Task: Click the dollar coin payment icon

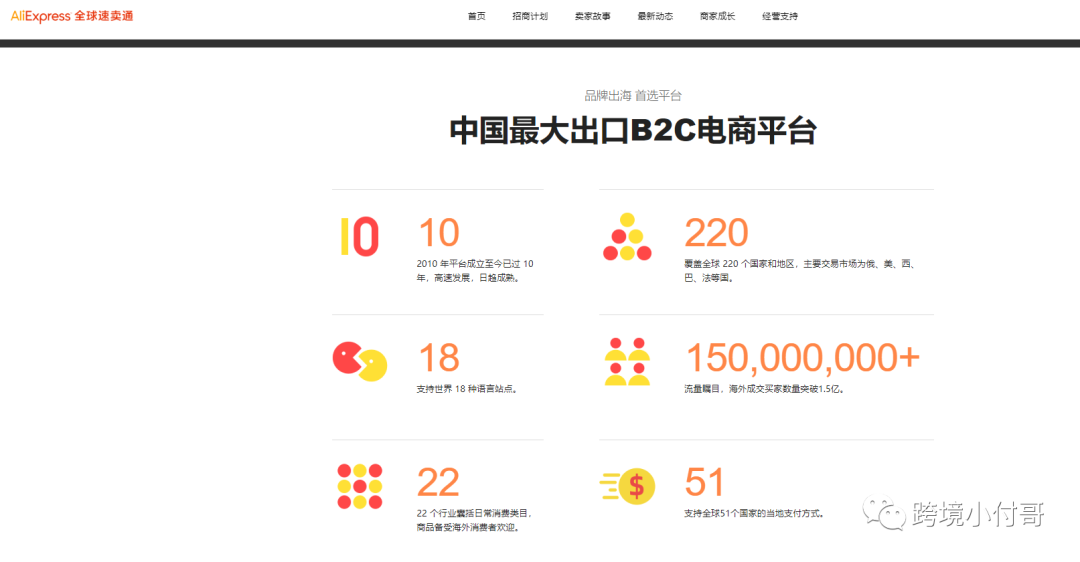Action: [627, 486]
